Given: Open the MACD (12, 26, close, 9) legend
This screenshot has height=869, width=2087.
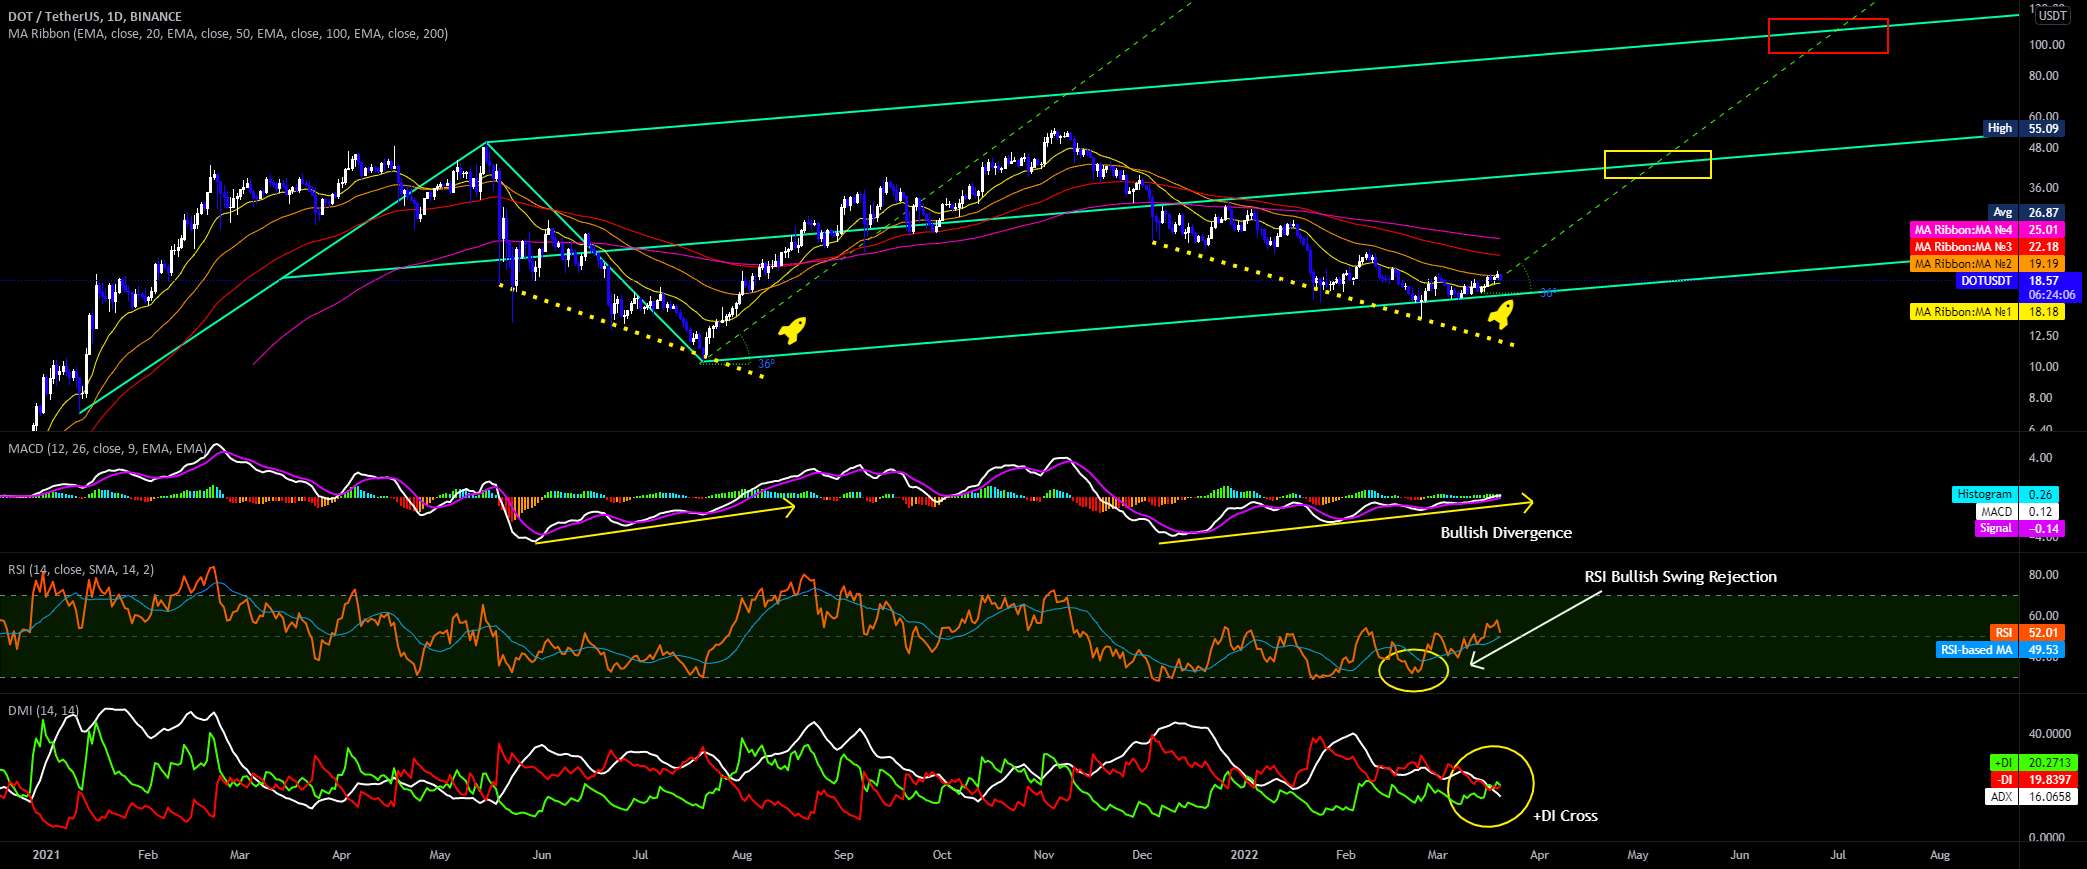Looking at the screenshot, I should pyautogui.click(x=107, y=449).
